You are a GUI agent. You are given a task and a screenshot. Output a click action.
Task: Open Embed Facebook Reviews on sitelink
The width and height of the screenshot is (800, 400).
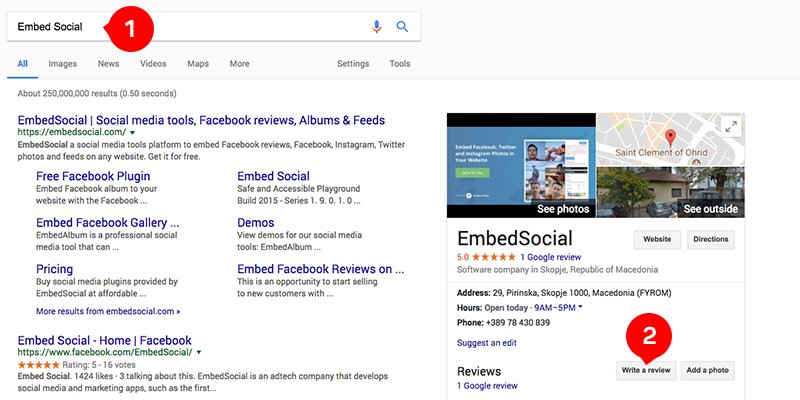coord(320,269)
